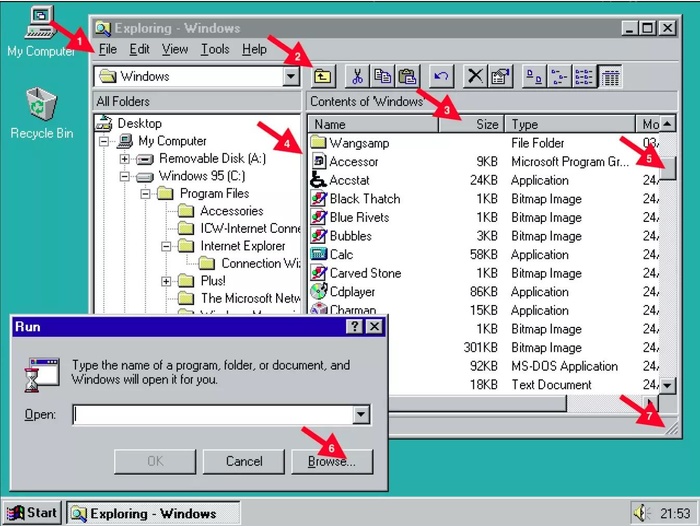Open the View menu

coord(174,49)
